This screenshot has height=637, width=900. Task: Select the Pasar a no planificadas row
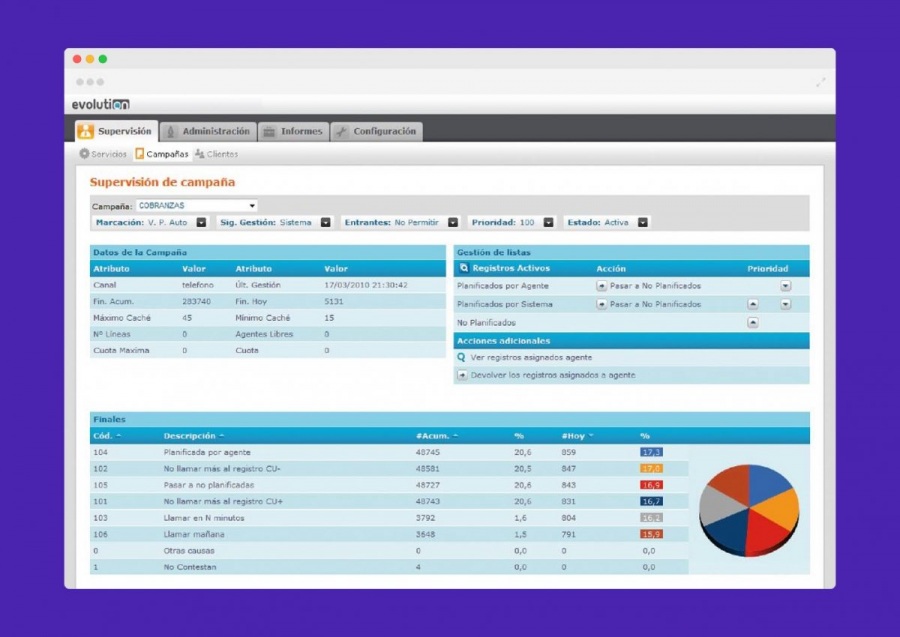coord(389,485)
